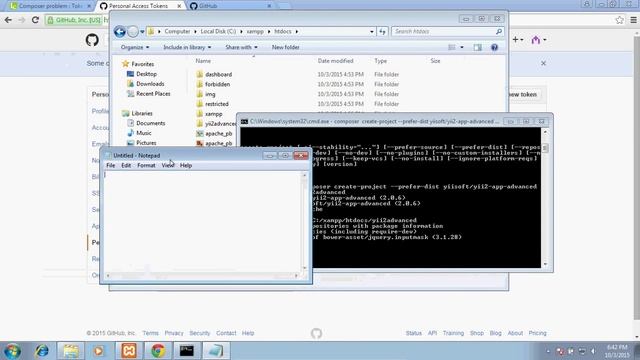This screenshot has height=360, width=640.
Task: Open Music library in navigation pane
Action: [144, 133]
